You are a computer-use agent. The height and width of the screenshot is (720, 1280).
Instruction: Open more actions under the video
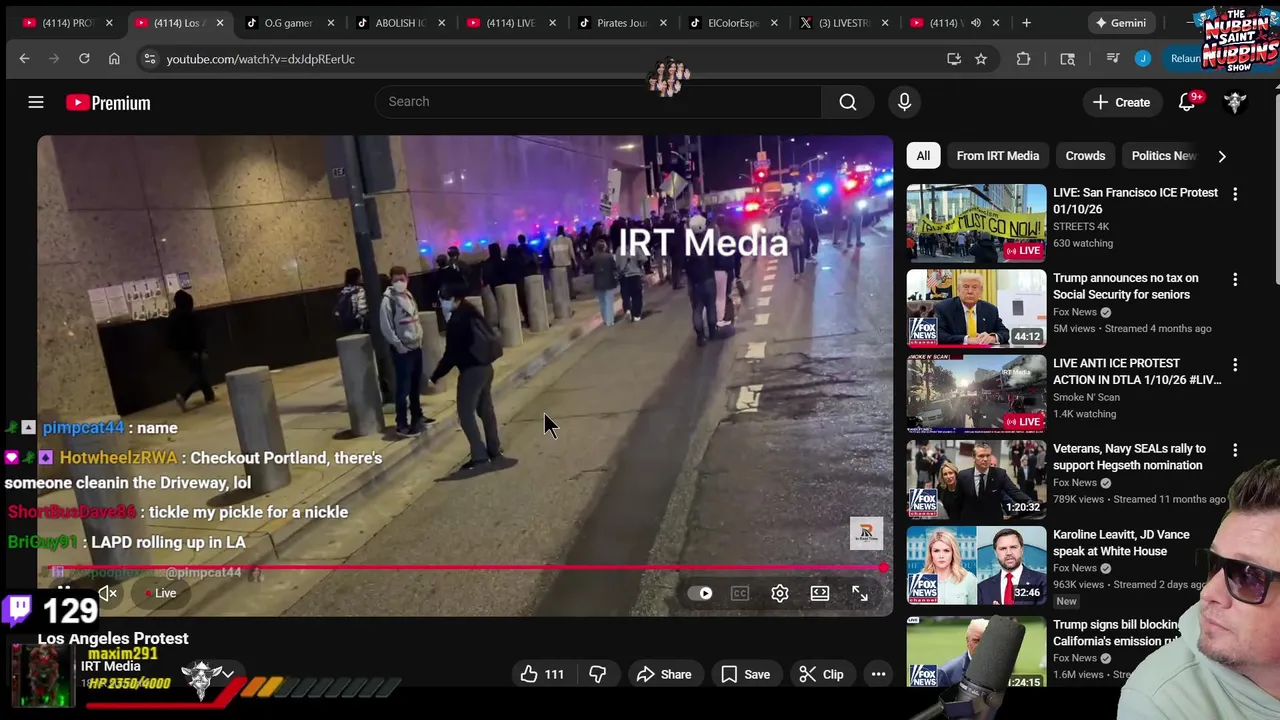pos(878,674)
